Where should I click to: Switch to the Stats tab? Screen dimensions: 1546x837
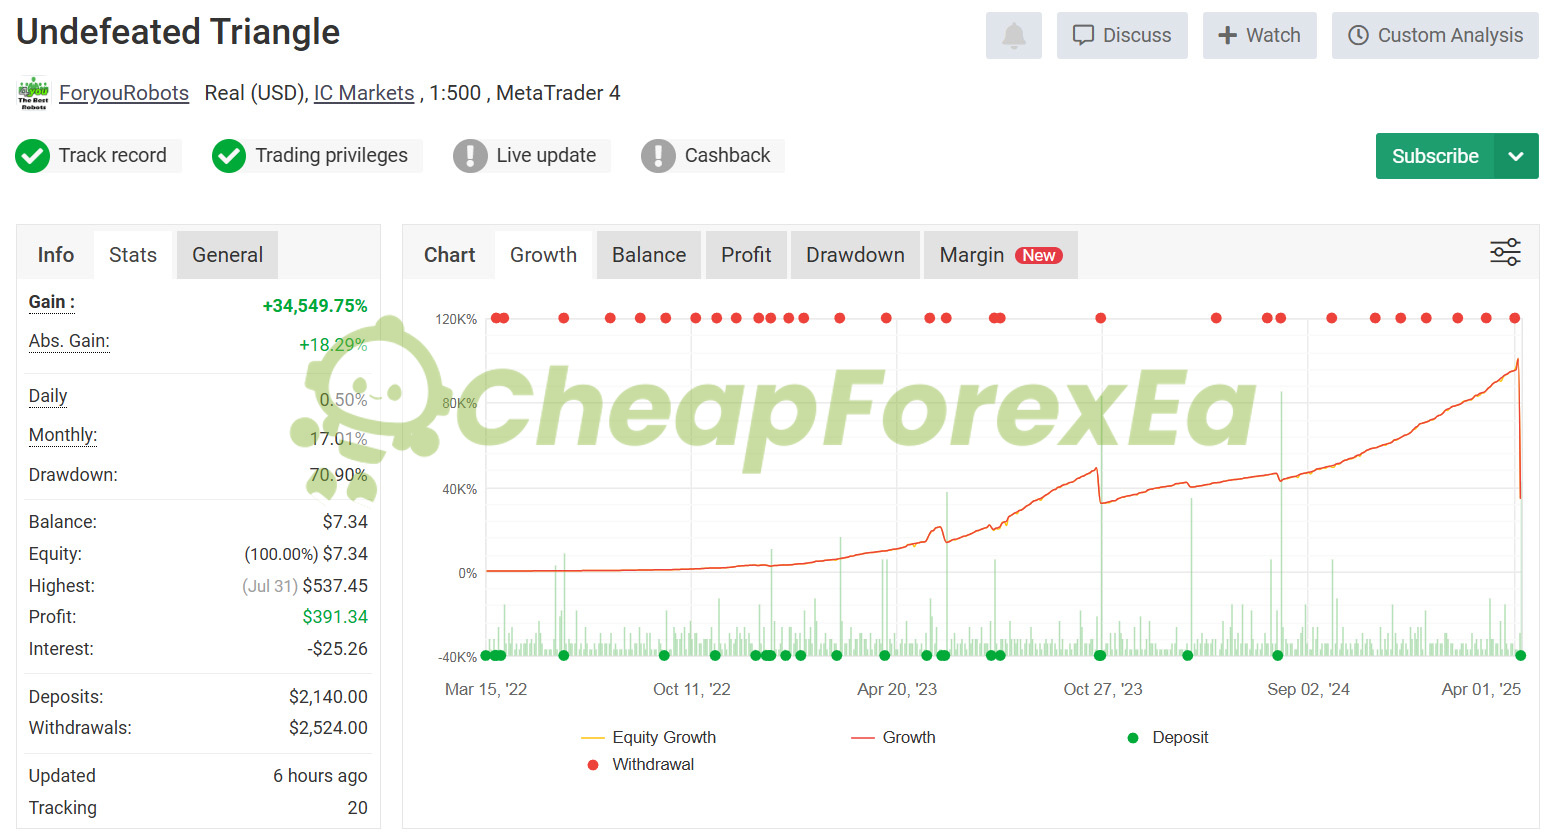coord(133,255)
